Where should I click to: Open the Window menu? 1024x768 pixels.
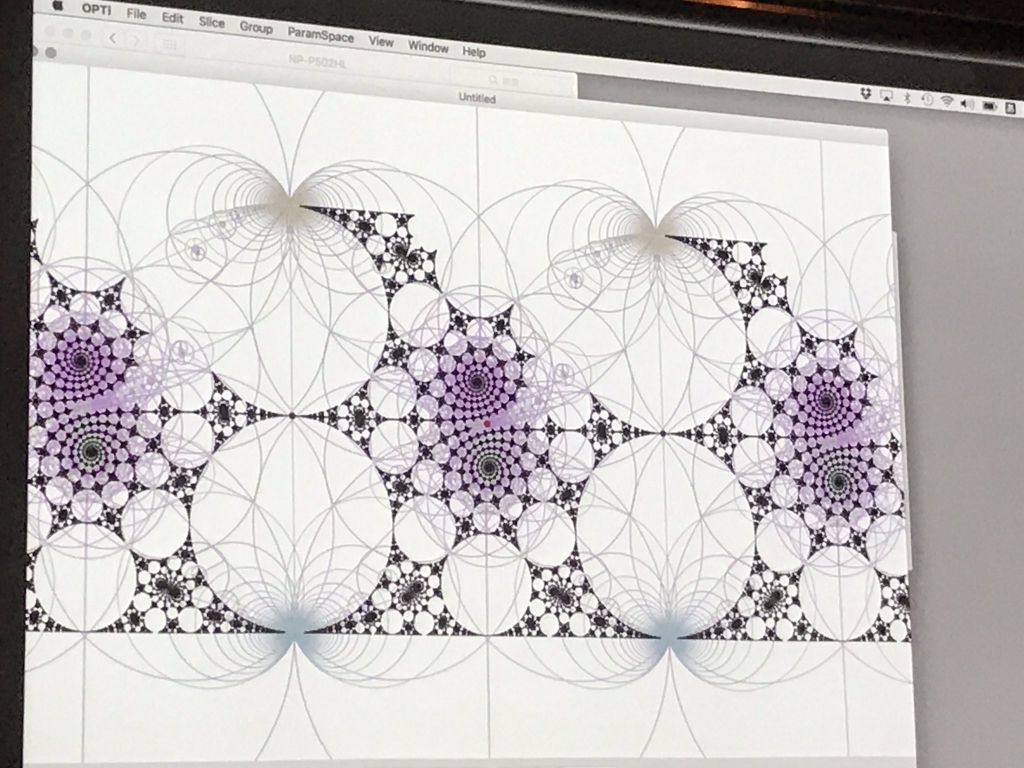point(428,47)
